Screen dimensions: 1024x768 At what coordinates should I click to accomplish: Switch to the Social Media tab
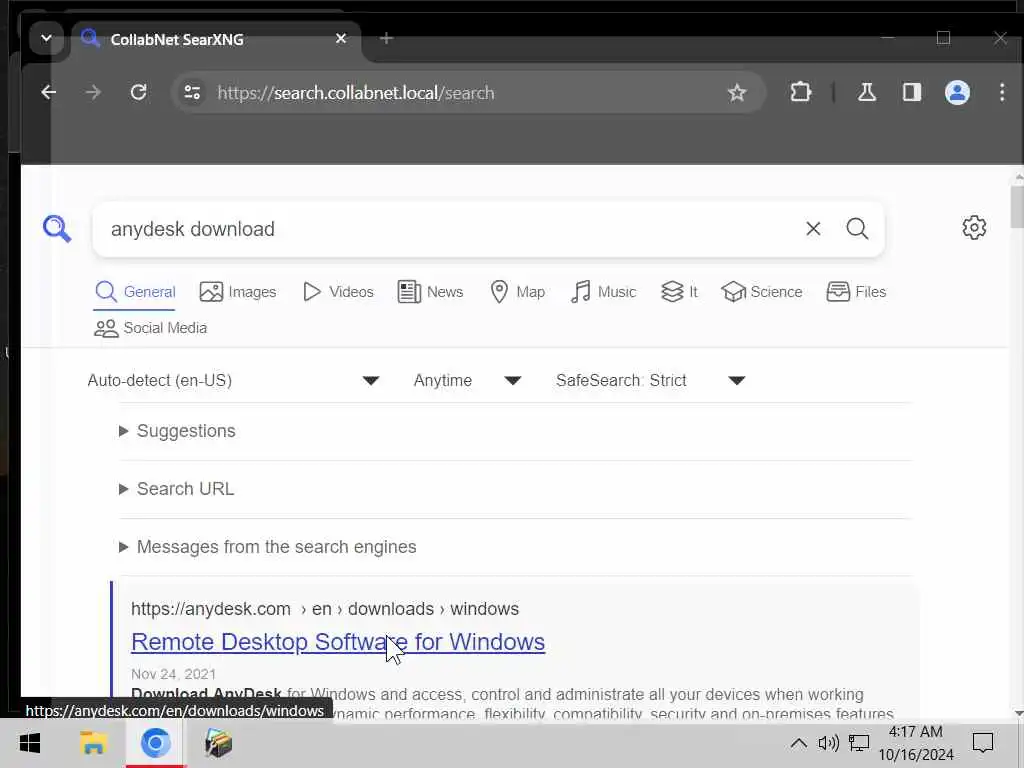point(150,328)
